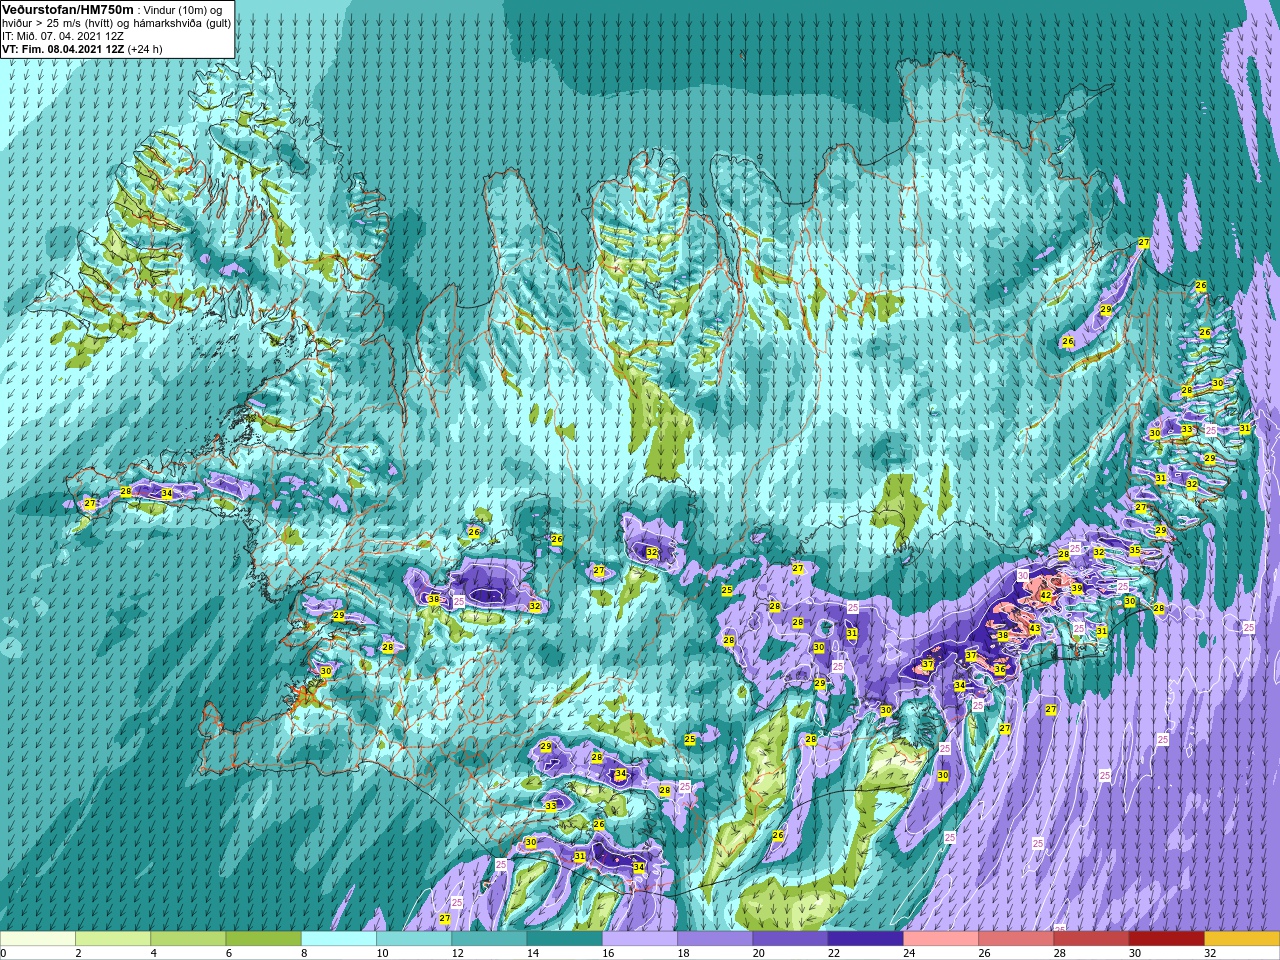
Task: Select the light green 2–4 legend swatch
Action: click(x=113, y=939)
